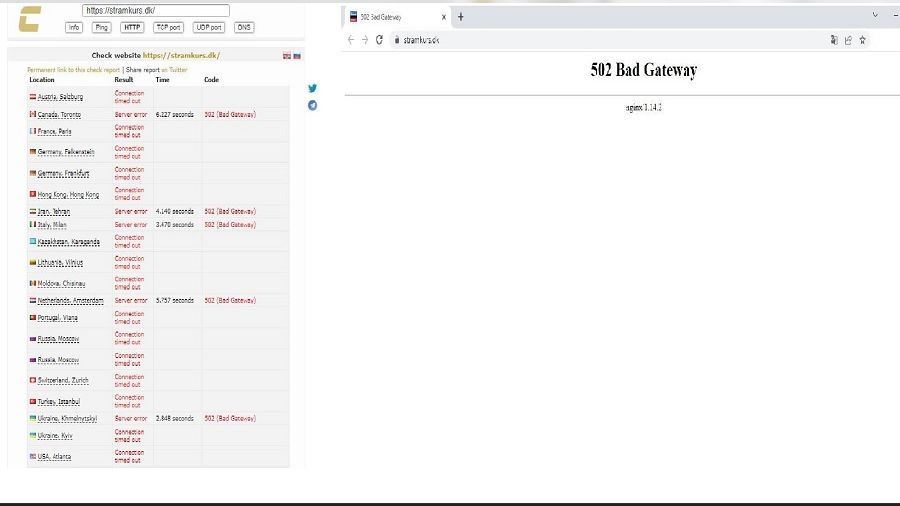Click the Ping check button
900x506 pixels.
coord(102,27)
